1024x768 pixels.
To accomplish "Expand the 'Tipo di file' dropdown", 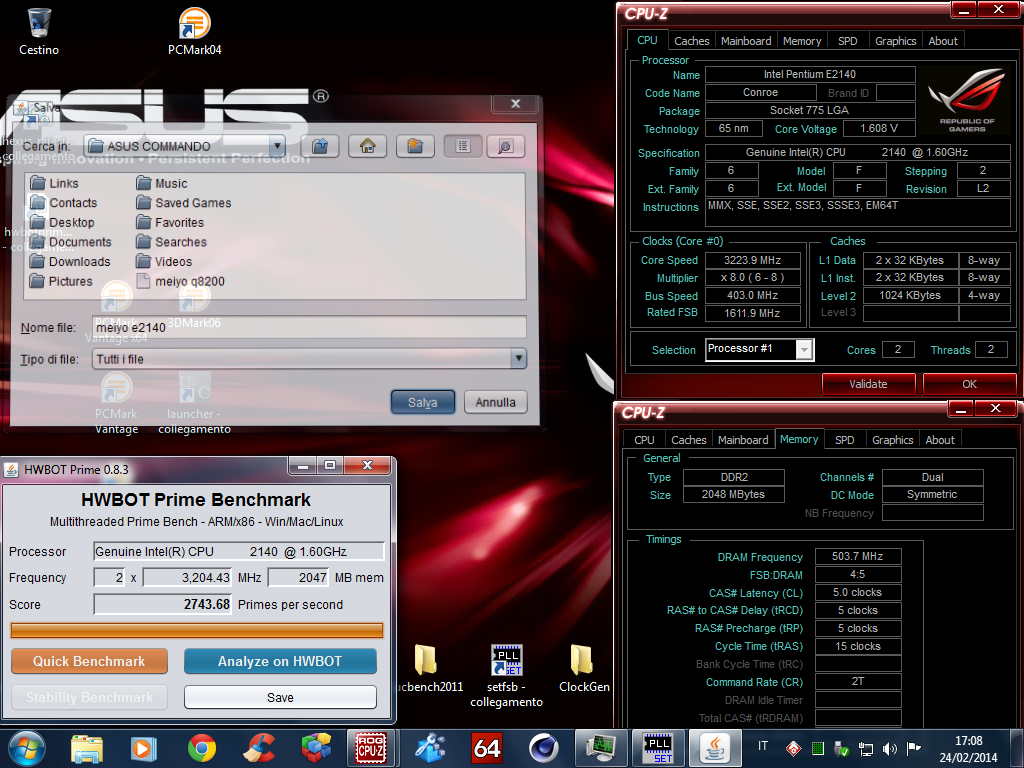I will pos(519,359).
